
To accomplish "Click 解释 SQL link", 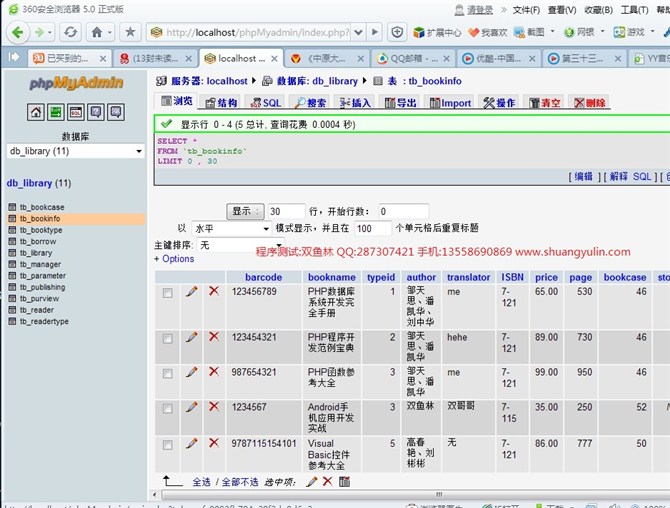I will pos(630,176).
